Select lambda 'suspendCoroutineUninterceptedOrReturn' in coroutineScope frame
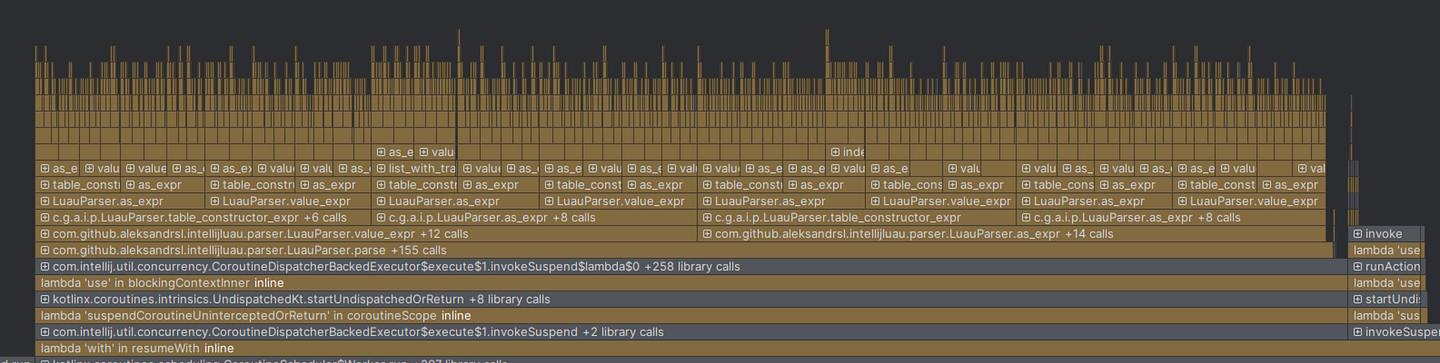The image size is (1440, 363). 690,315
